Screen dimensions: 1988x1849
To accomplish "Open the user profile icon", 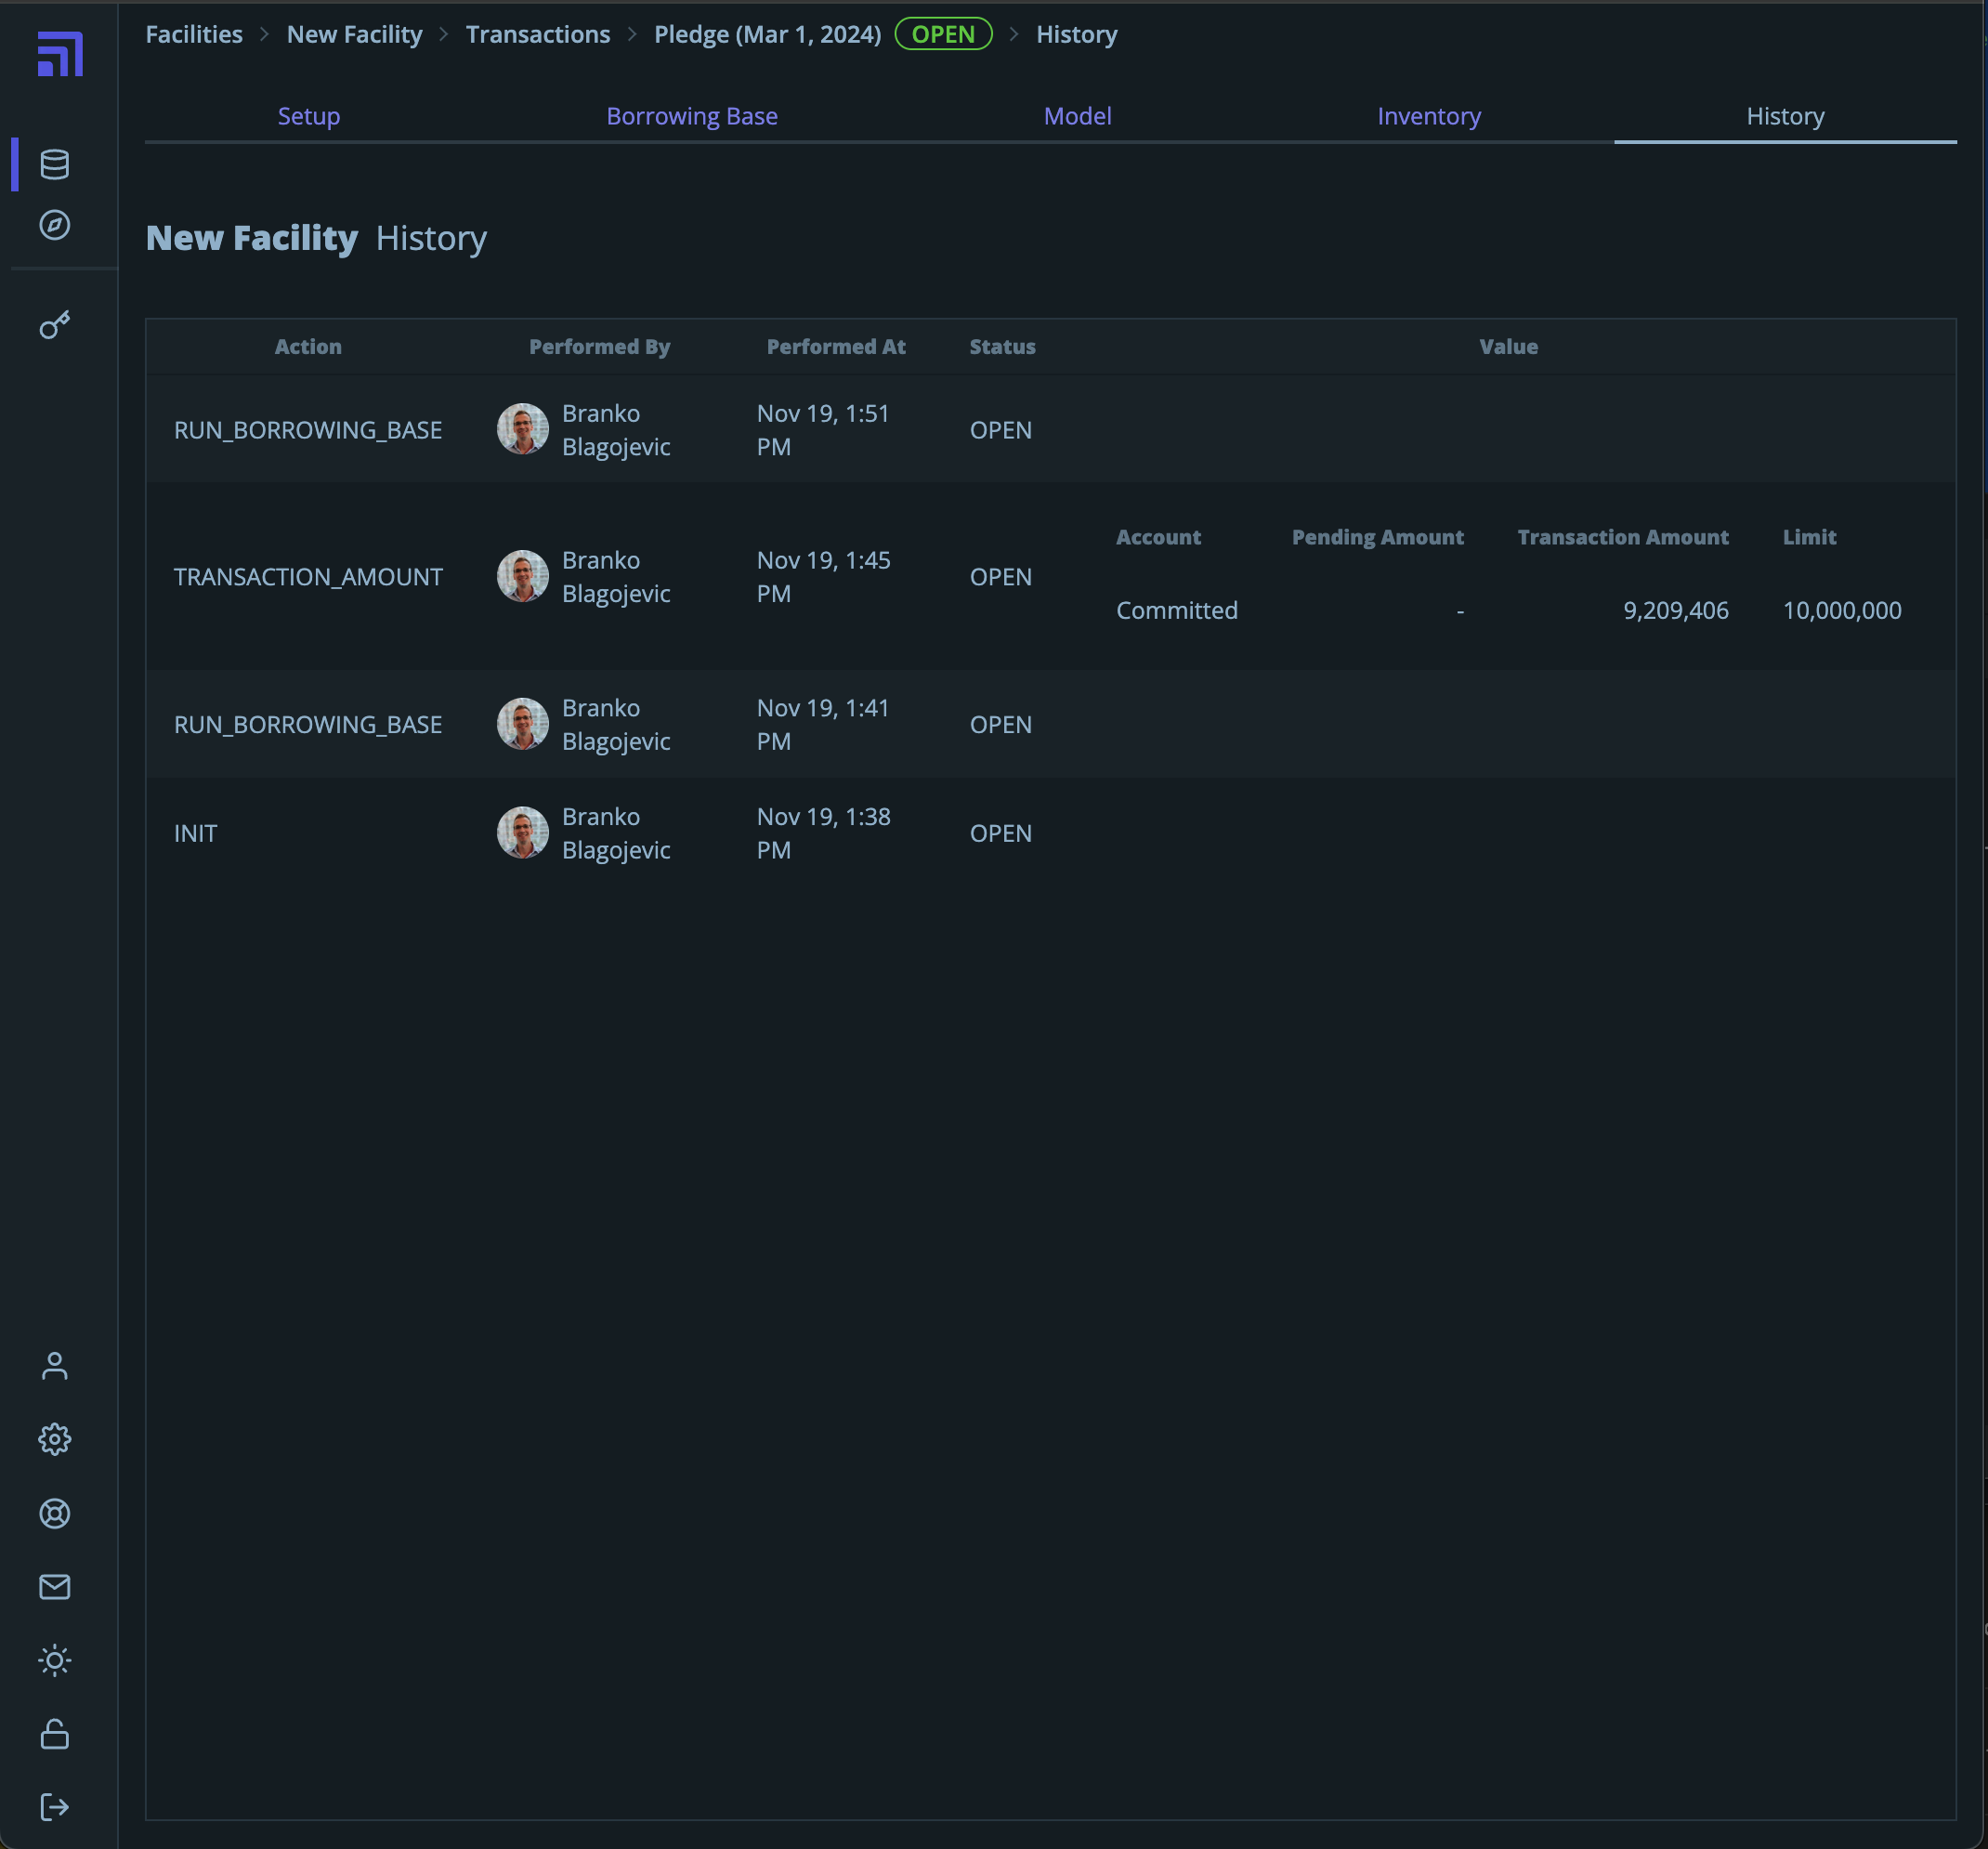I will [x=55, y=1366].
